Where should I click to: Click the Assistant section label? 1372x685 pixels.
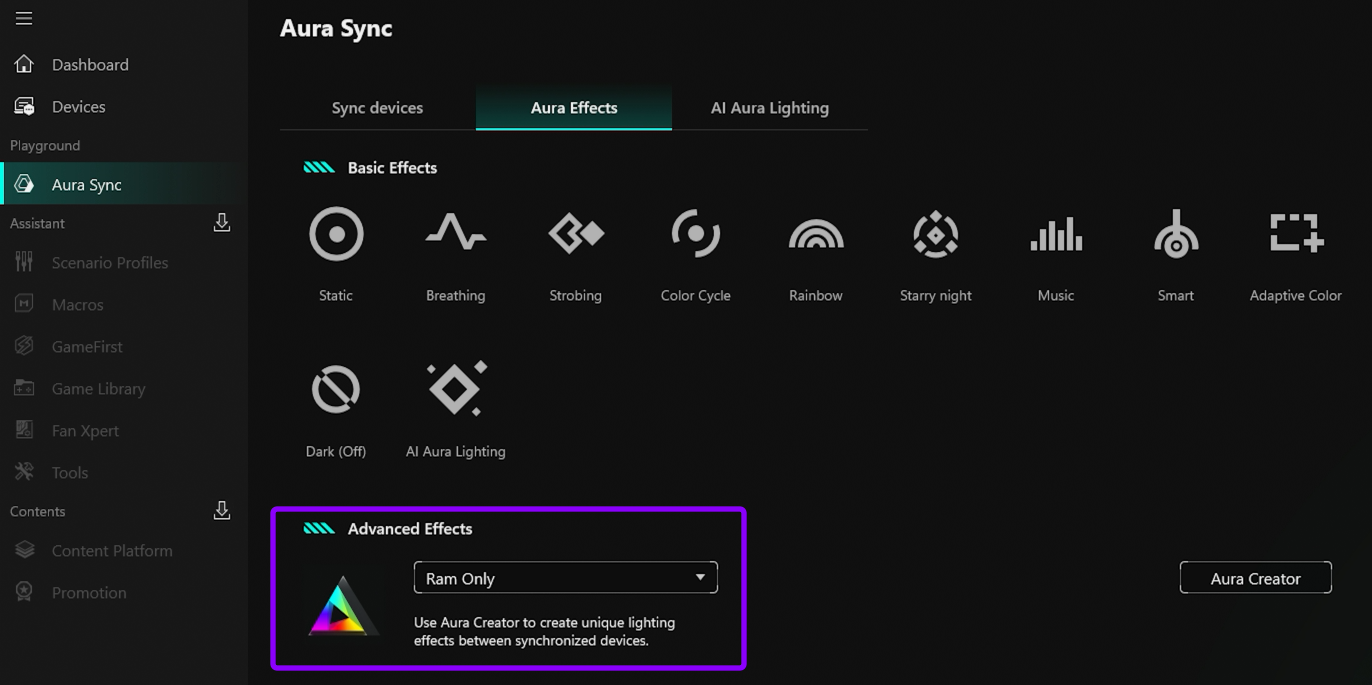tap(37, 223)
